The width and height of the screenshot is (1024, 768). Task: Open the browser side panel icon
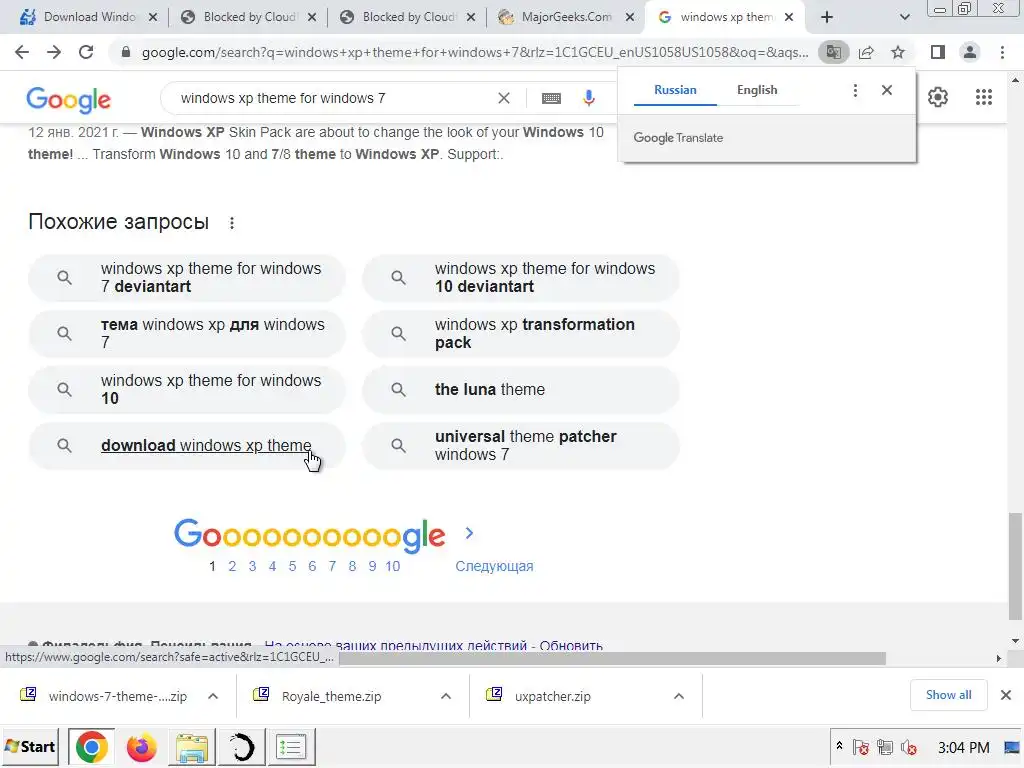tap(938, 52)
